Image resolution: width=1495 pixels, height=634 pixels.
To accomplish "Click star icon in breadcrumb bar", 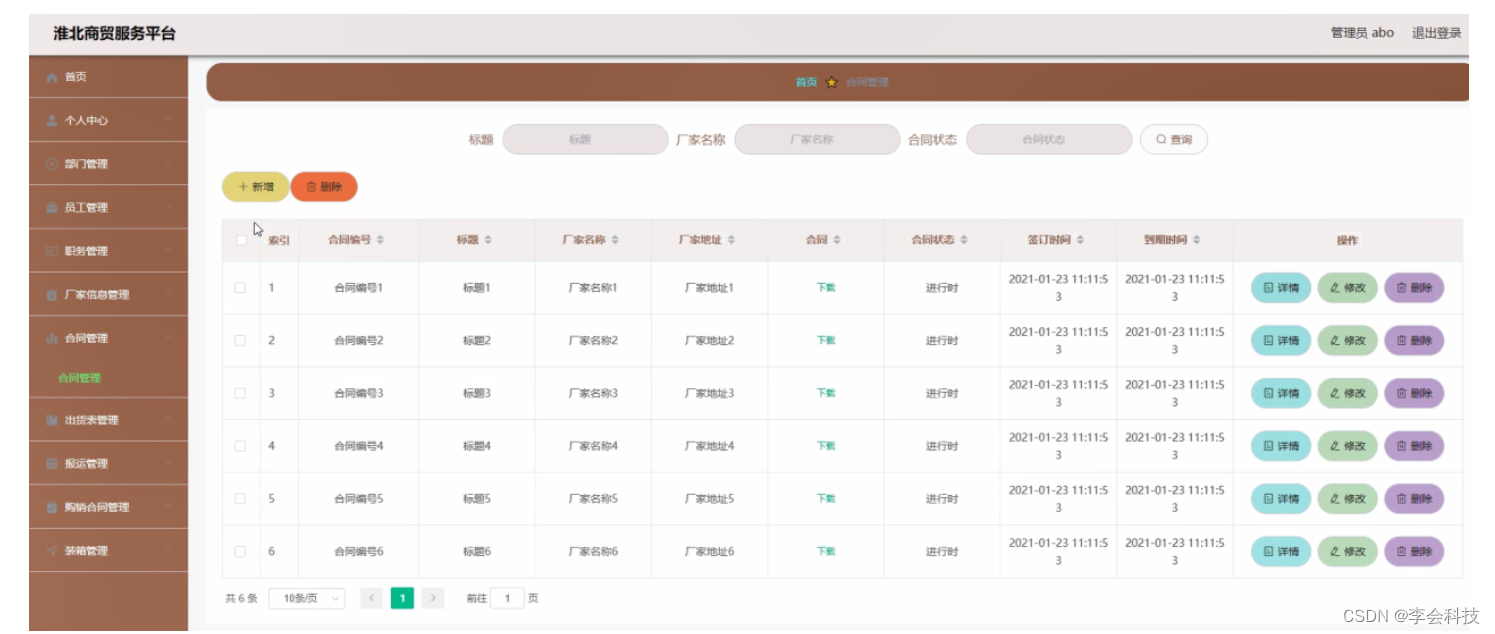I will 831,82.
